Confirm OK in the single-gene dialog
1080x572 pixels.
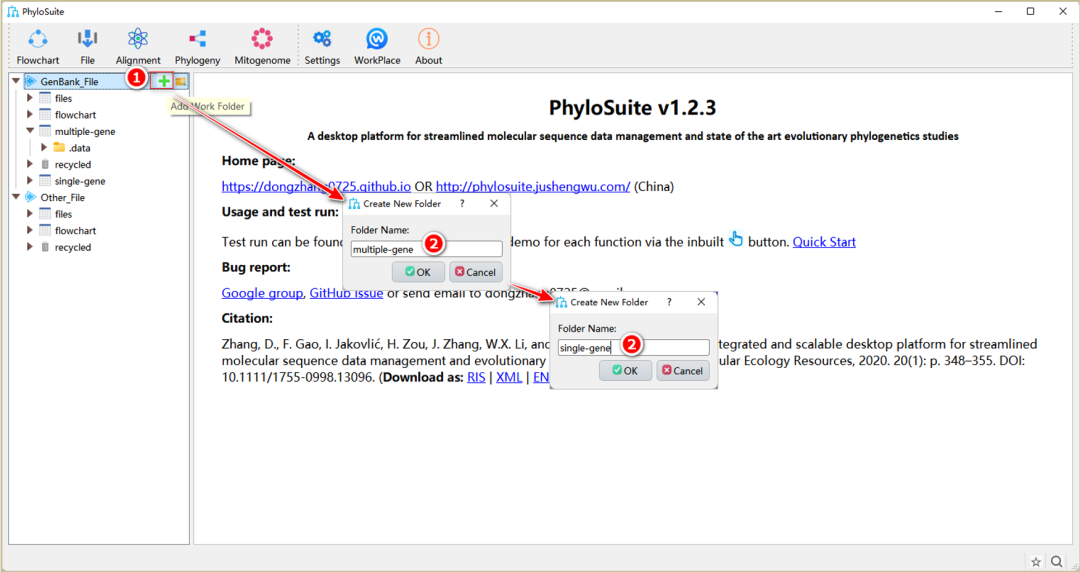625,371
